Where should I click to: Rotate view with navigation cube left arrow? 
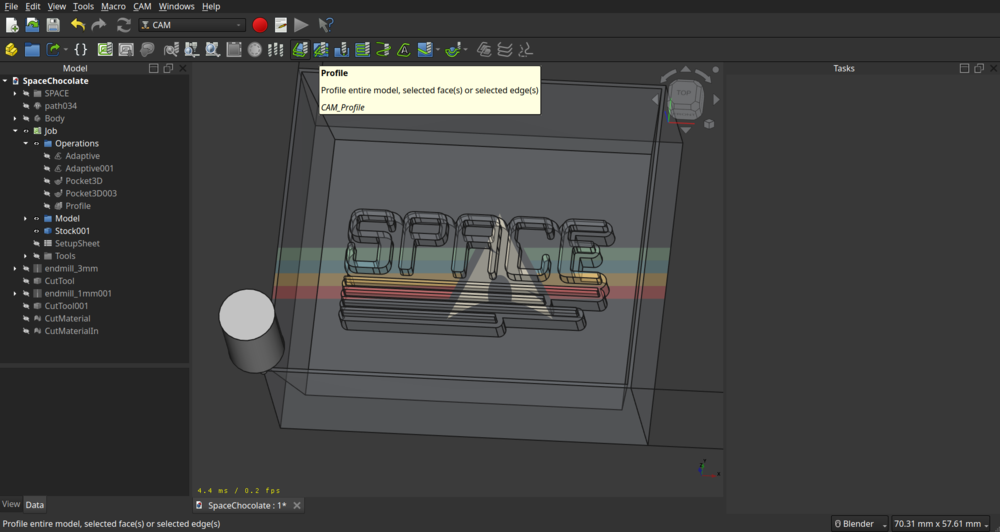click(x=655, y=100)
